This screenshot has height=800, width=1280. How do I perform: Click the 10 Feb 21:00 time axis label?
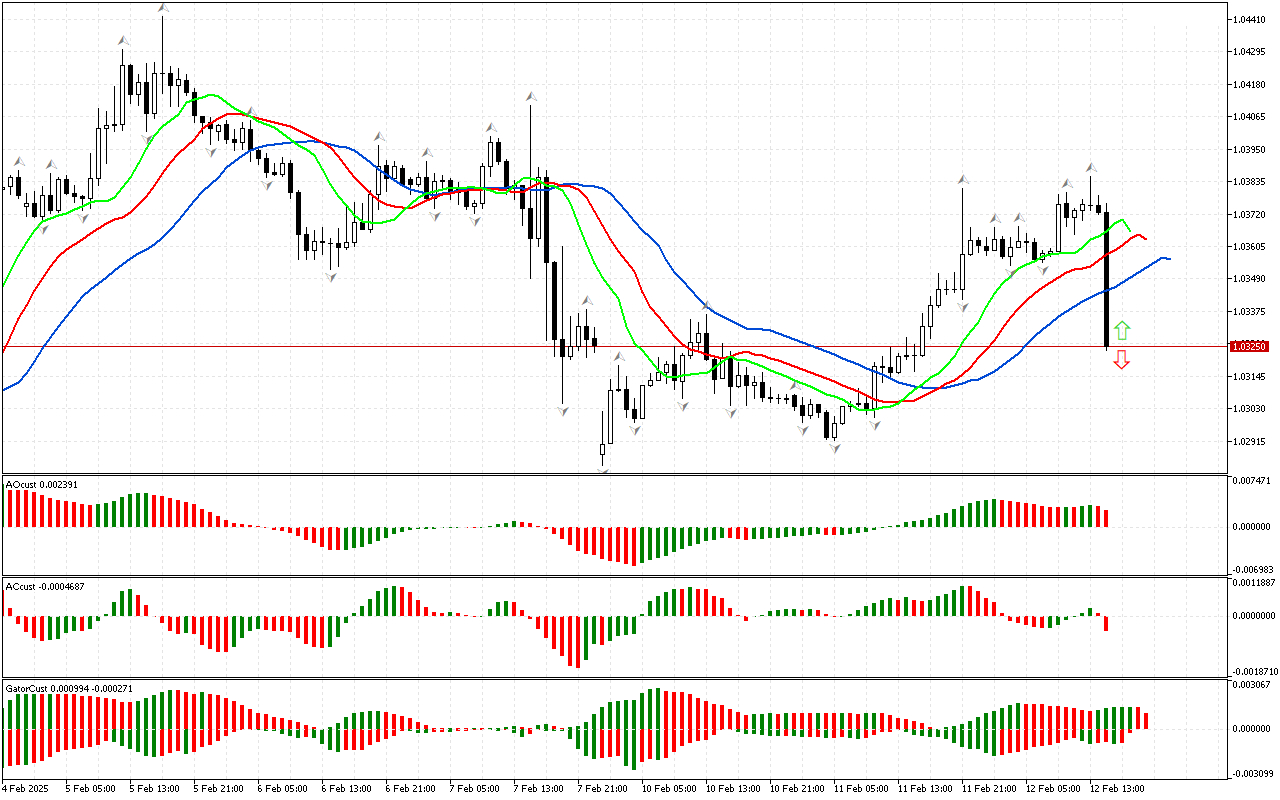pyautogui.click(x=797, y=789)
